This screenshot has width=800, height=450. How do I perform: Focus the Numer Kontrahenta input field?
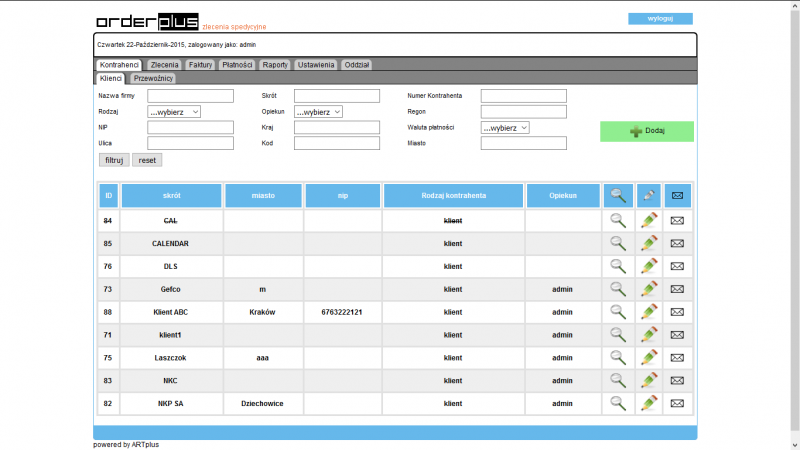tap(523, 96)
